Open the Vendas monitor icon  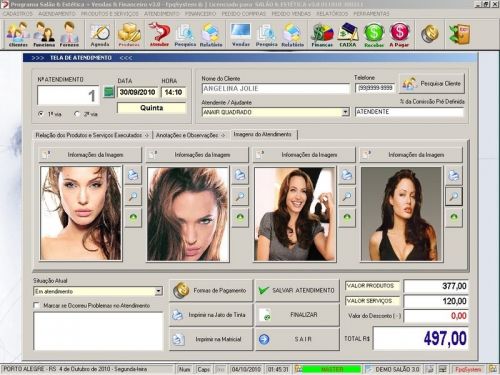(241, 34)
